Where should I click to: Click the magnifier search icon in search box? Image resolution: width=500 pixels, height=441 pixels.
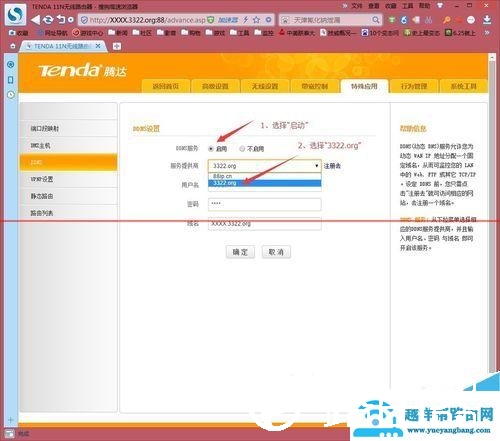coord(376,20)
